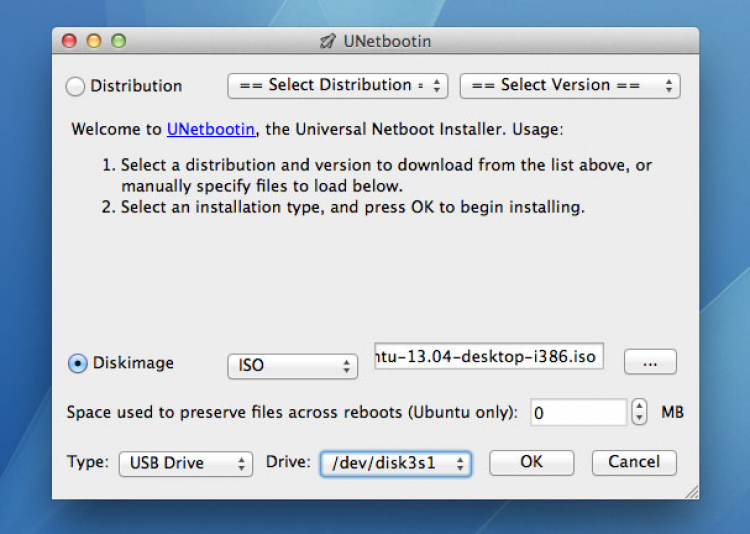The image size is (750, 534).
Task: Select the Diskimage radio button
Action: pos(77,364)
